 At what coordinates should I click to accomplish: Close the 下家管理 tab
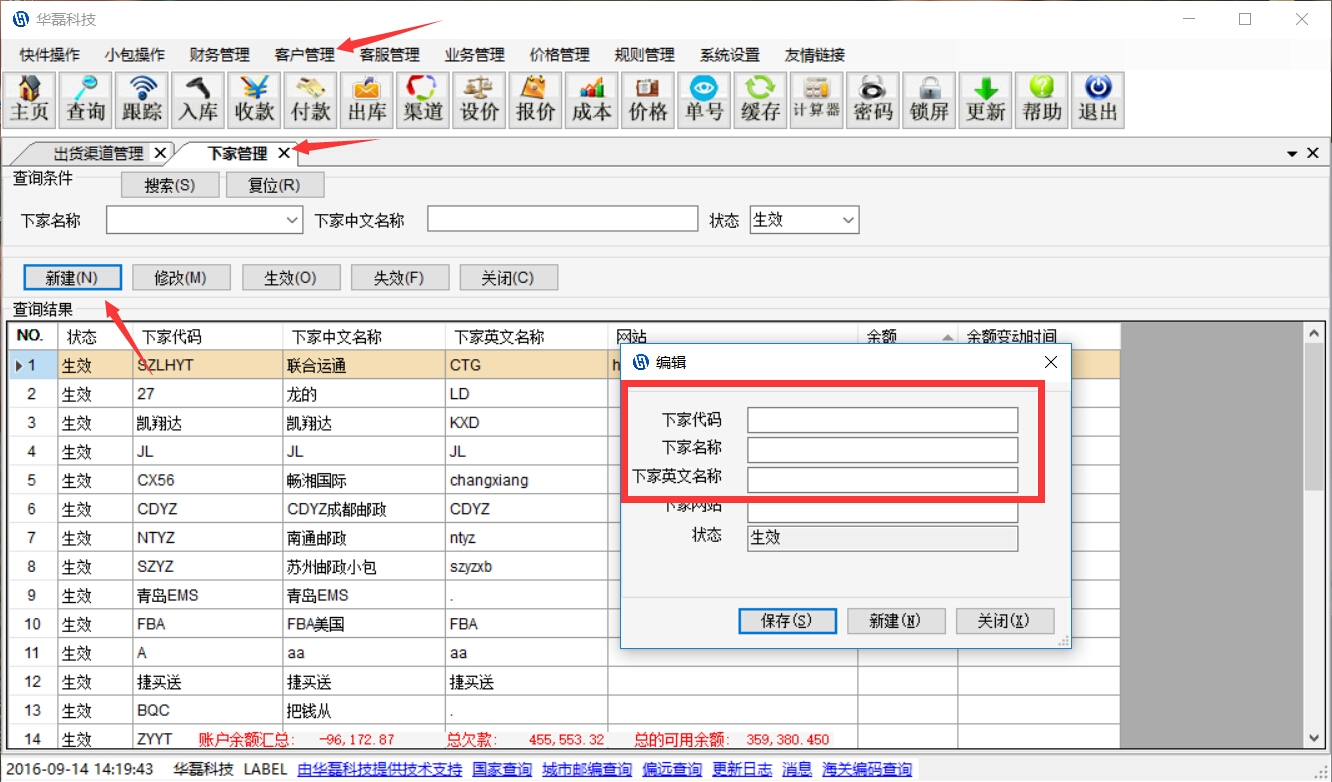(284, 153)
